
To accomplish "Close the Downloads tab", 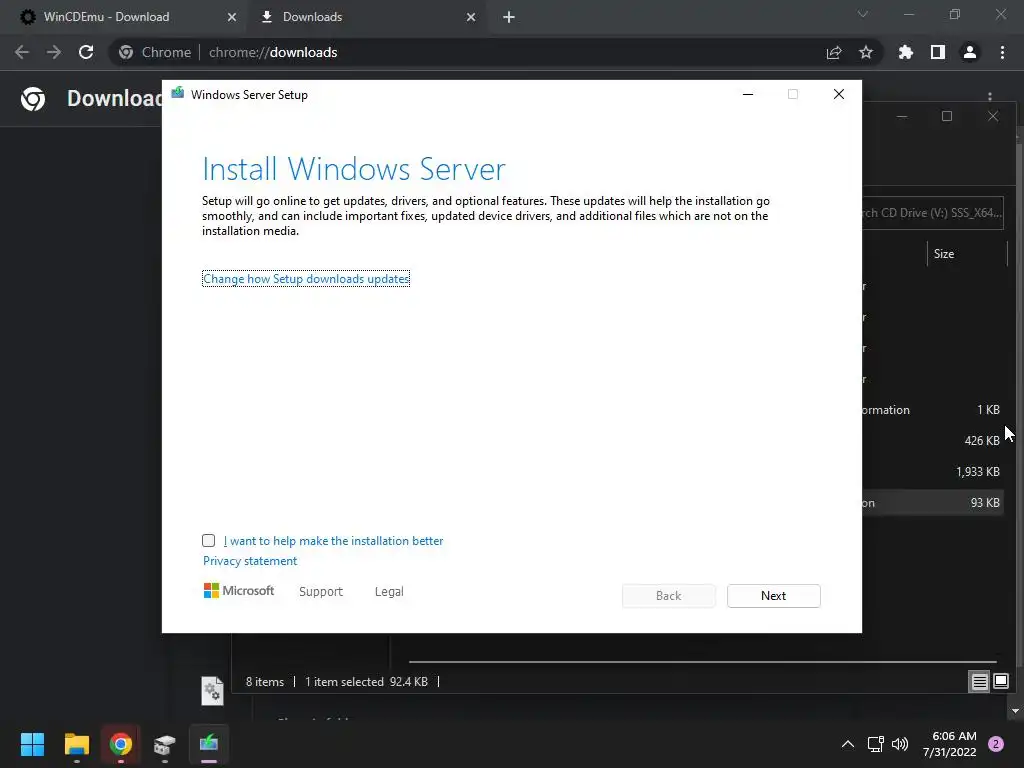I will (471, 17).
